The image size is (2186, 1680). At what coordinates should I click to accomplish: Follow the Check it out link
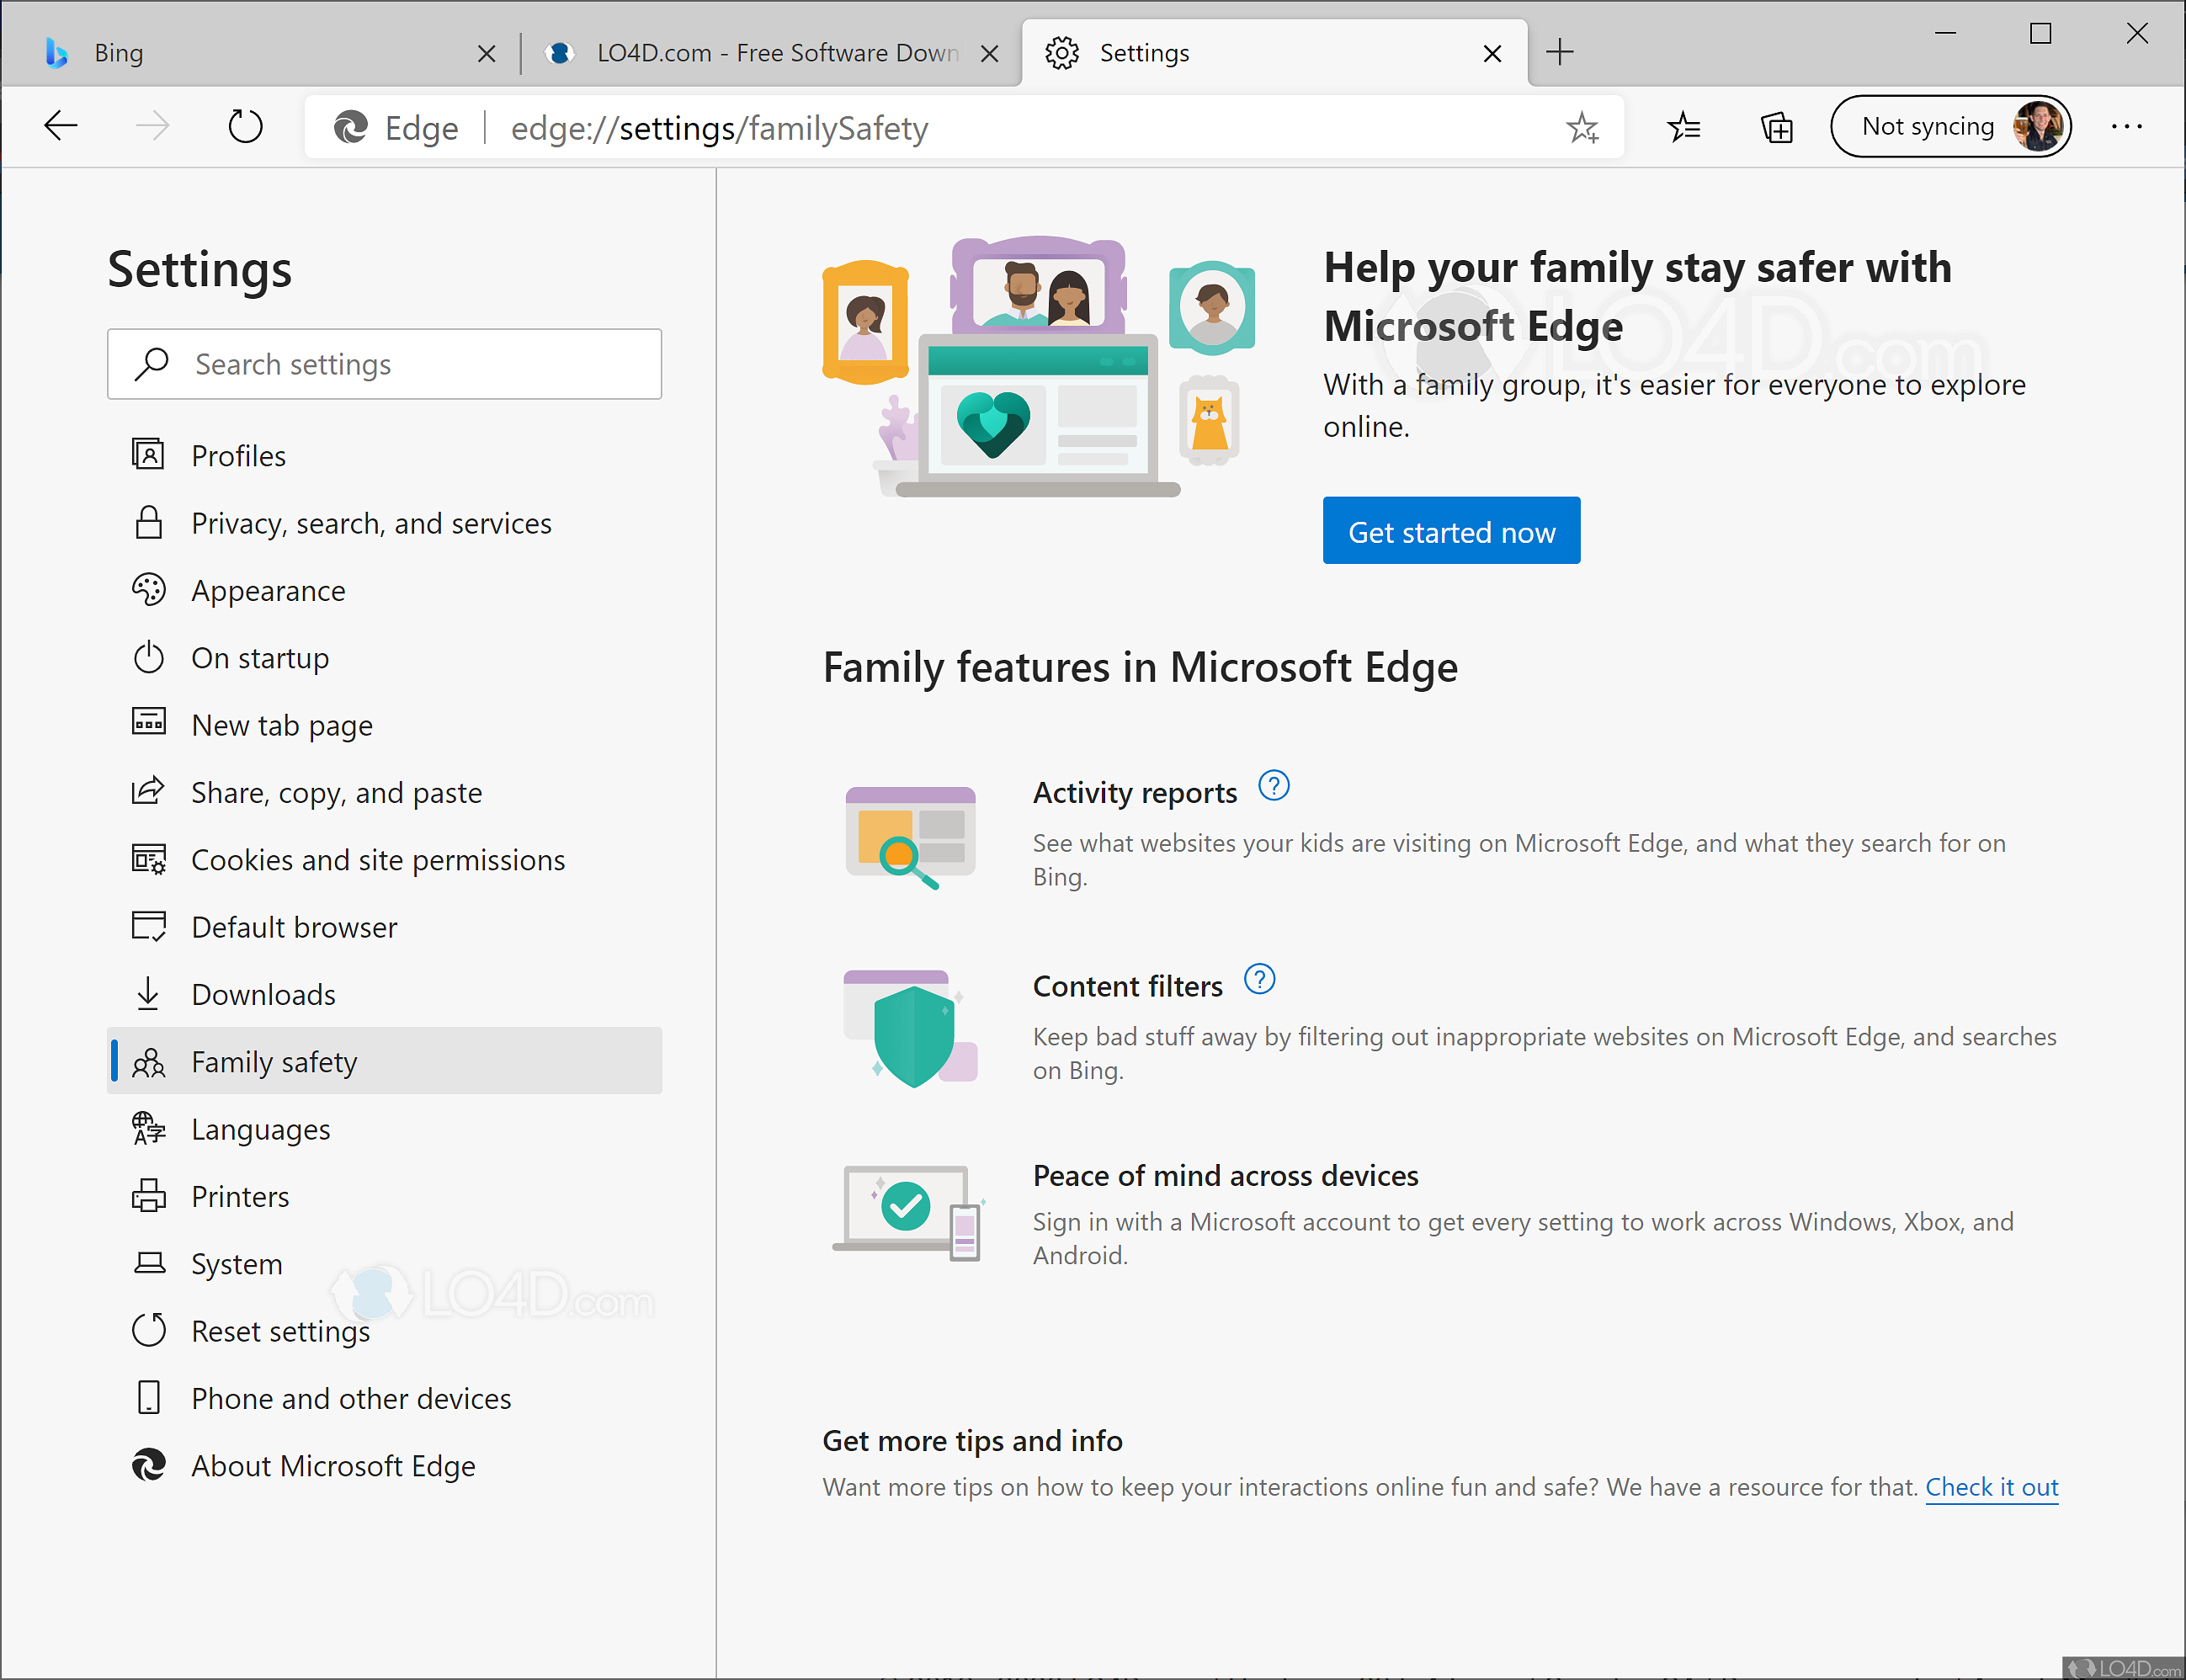[1991, 1487]
